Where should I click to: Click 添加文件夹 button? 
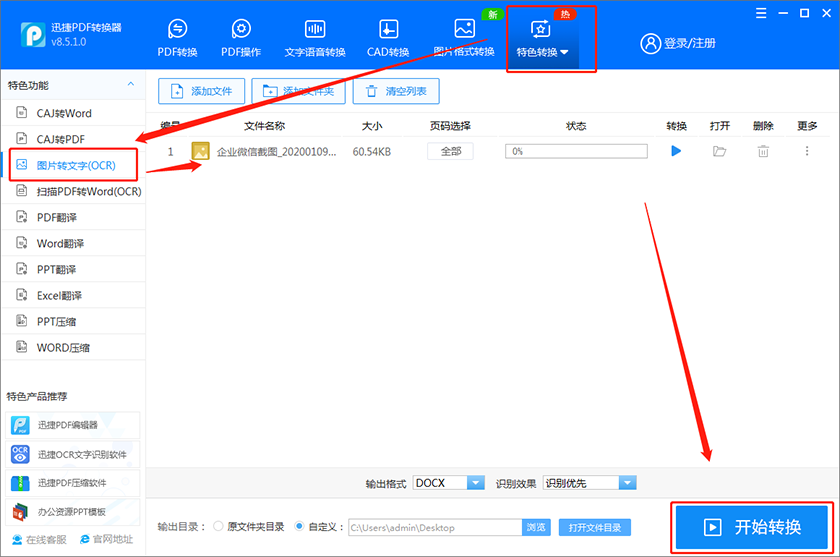click(x=298, y=91)
